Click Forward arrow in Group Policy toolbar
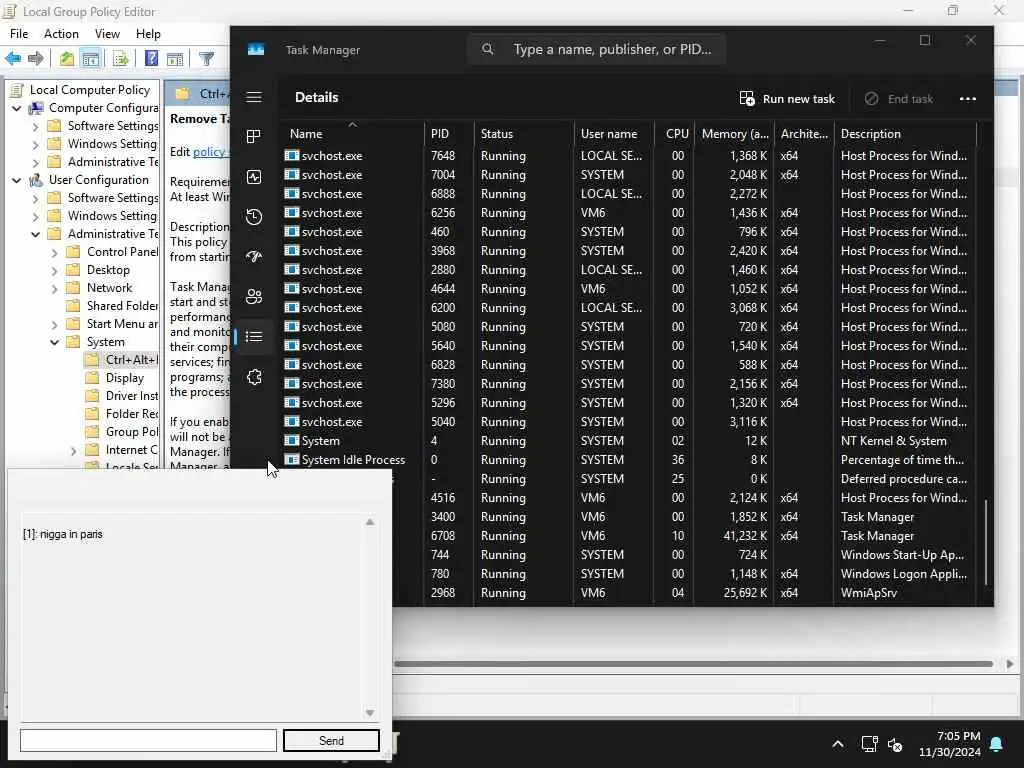Viewport: 1024px width, 768px height. pyautogui.click(x=35, y=59)
